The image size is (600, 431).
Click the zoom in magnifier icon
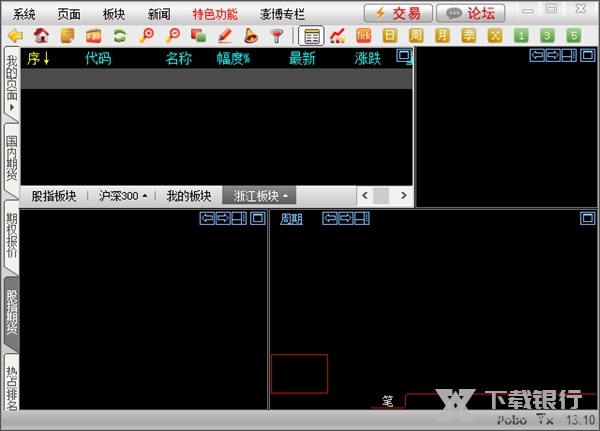point(147,36)
